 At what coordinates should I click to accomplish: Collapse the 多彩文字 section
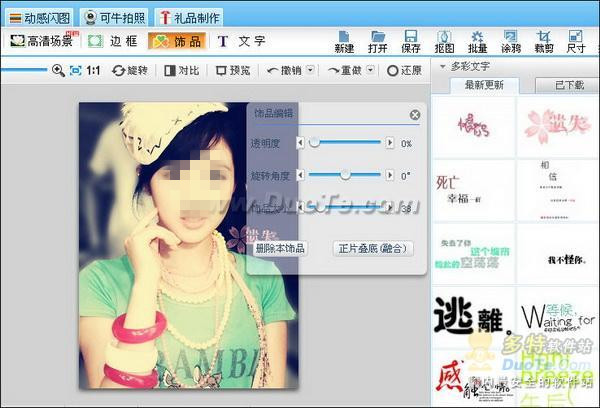[443, 66]
